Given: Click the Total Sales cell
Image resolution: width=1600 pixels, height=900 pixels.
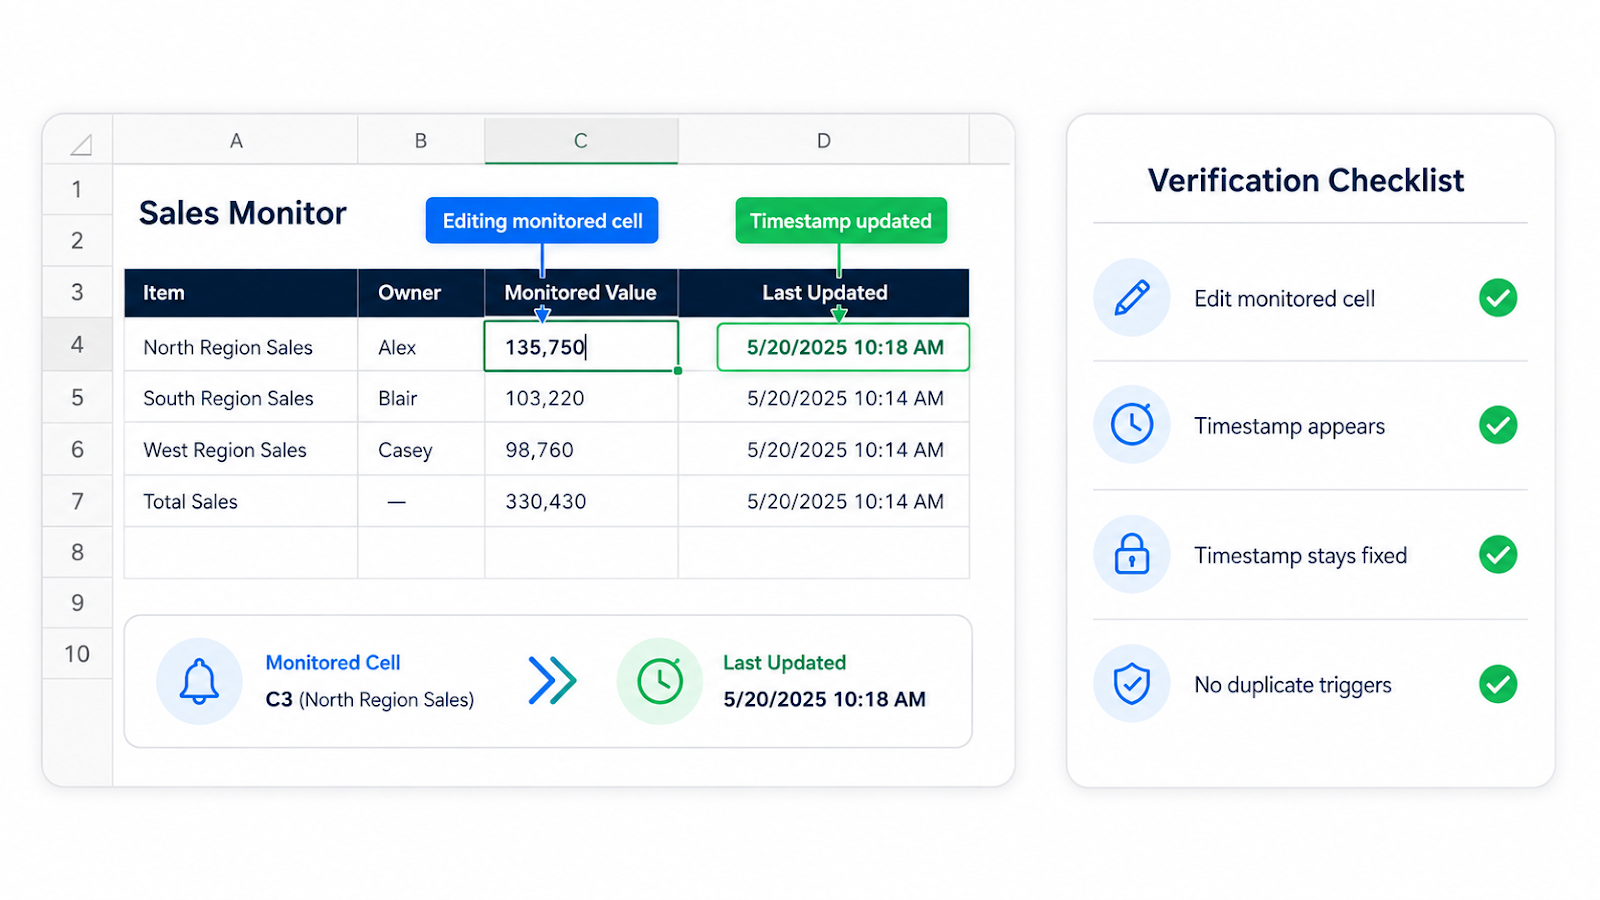Looking at the screenshot, I should (241, 501).
